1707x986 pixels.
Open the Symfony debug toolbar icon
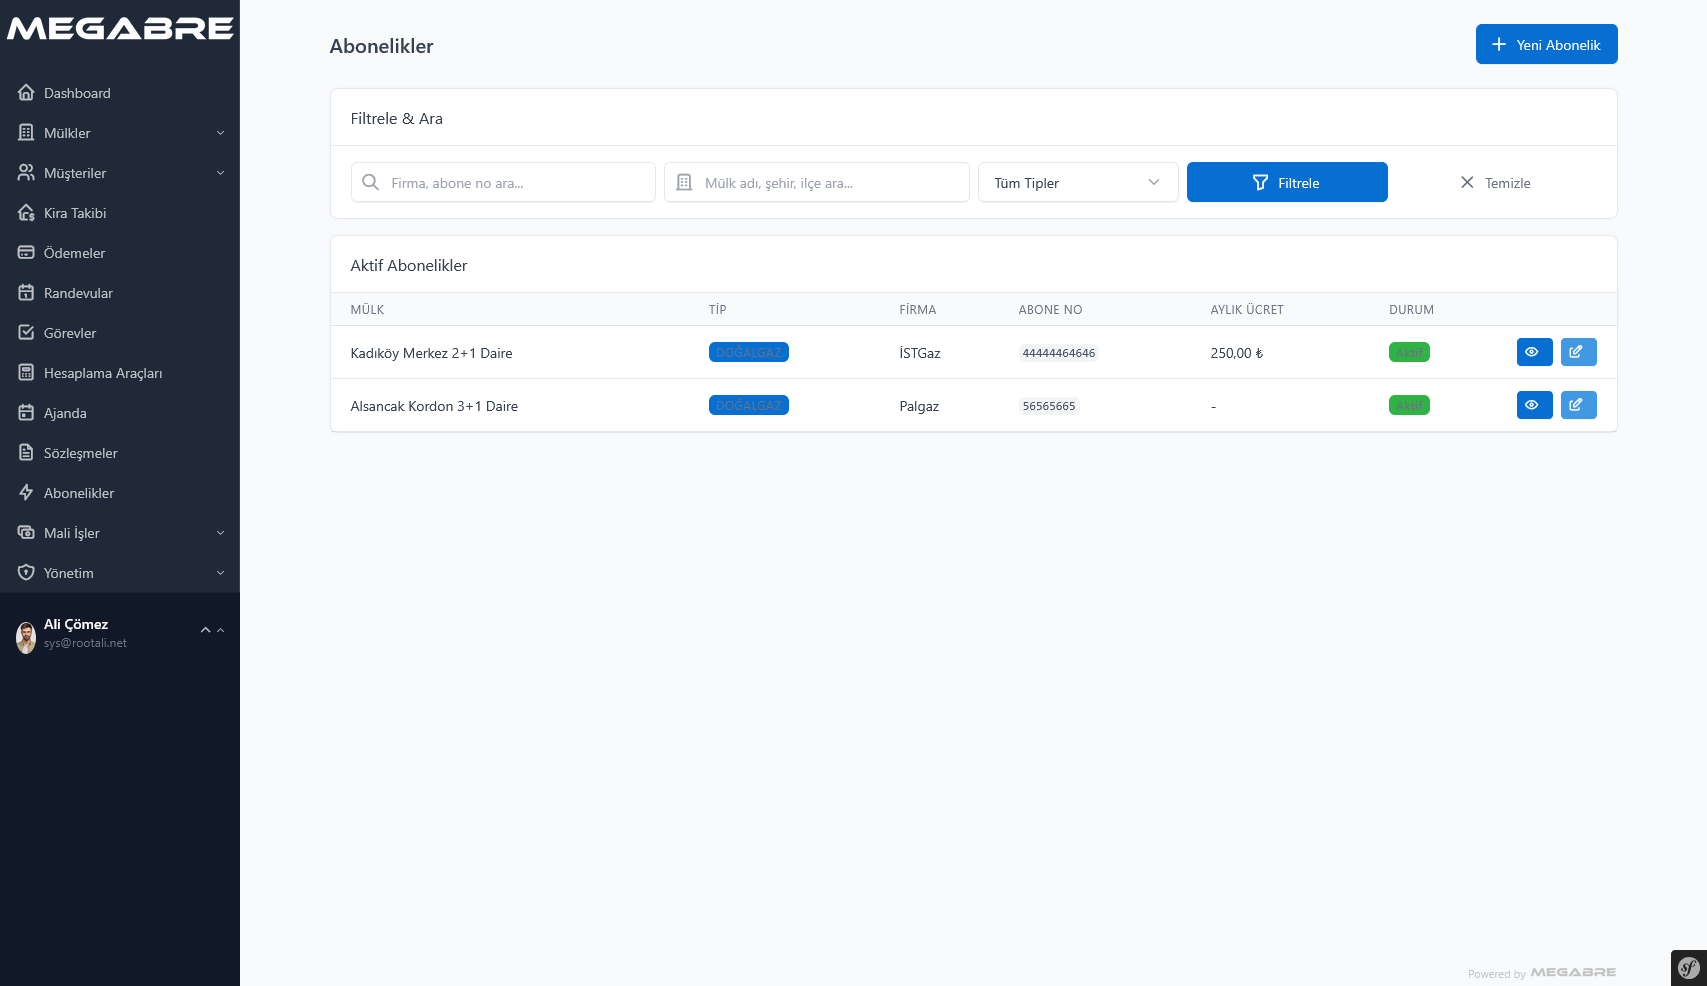coord(1688,968)
